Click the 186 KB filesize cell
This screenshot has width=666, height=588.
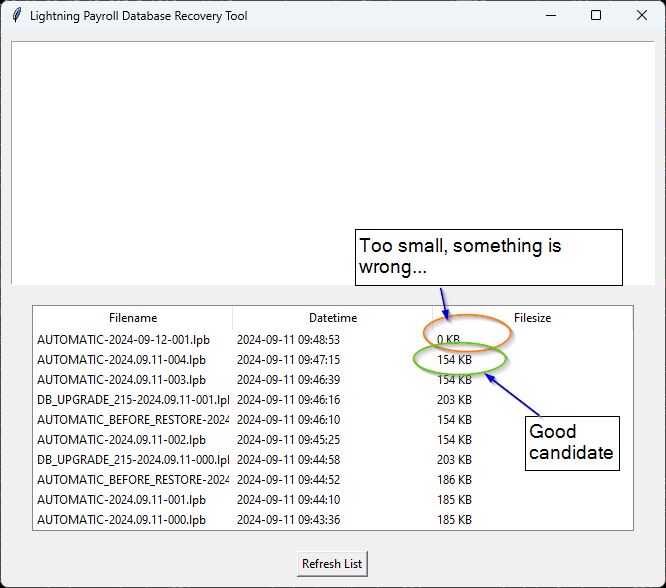[454, 480]
